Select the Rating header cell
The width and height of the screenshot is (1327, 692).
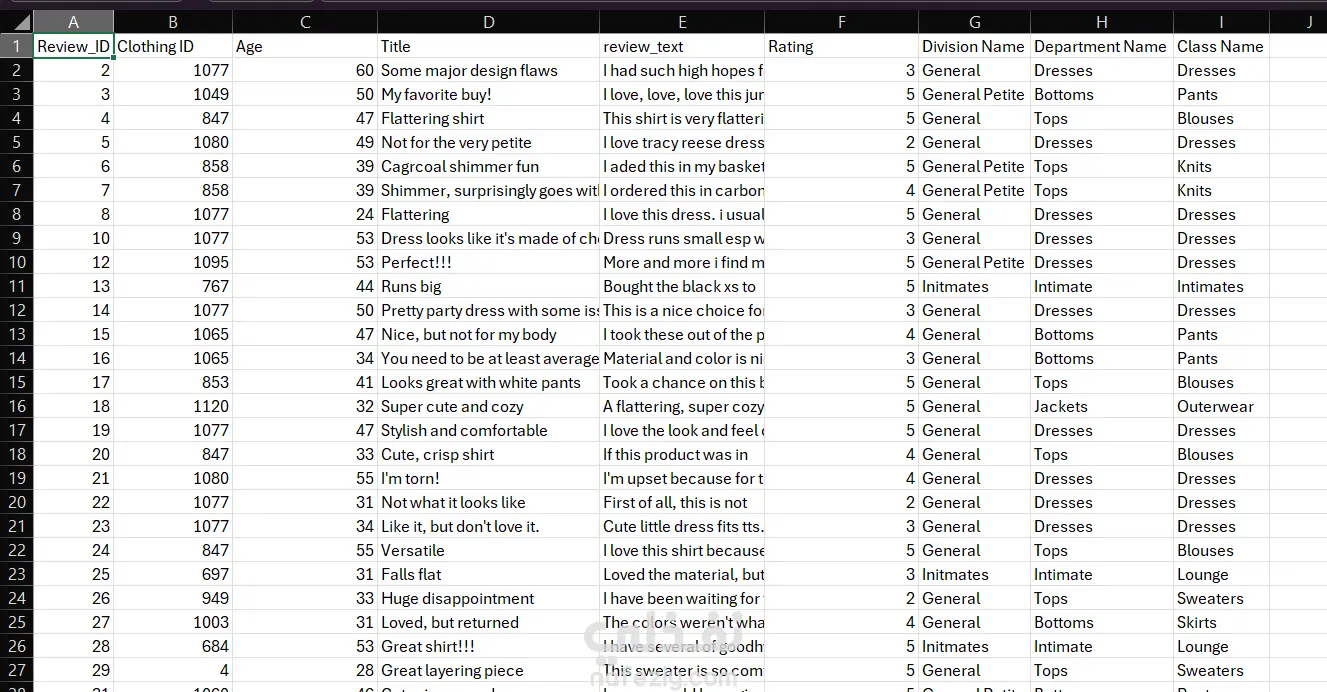[842, 46]
